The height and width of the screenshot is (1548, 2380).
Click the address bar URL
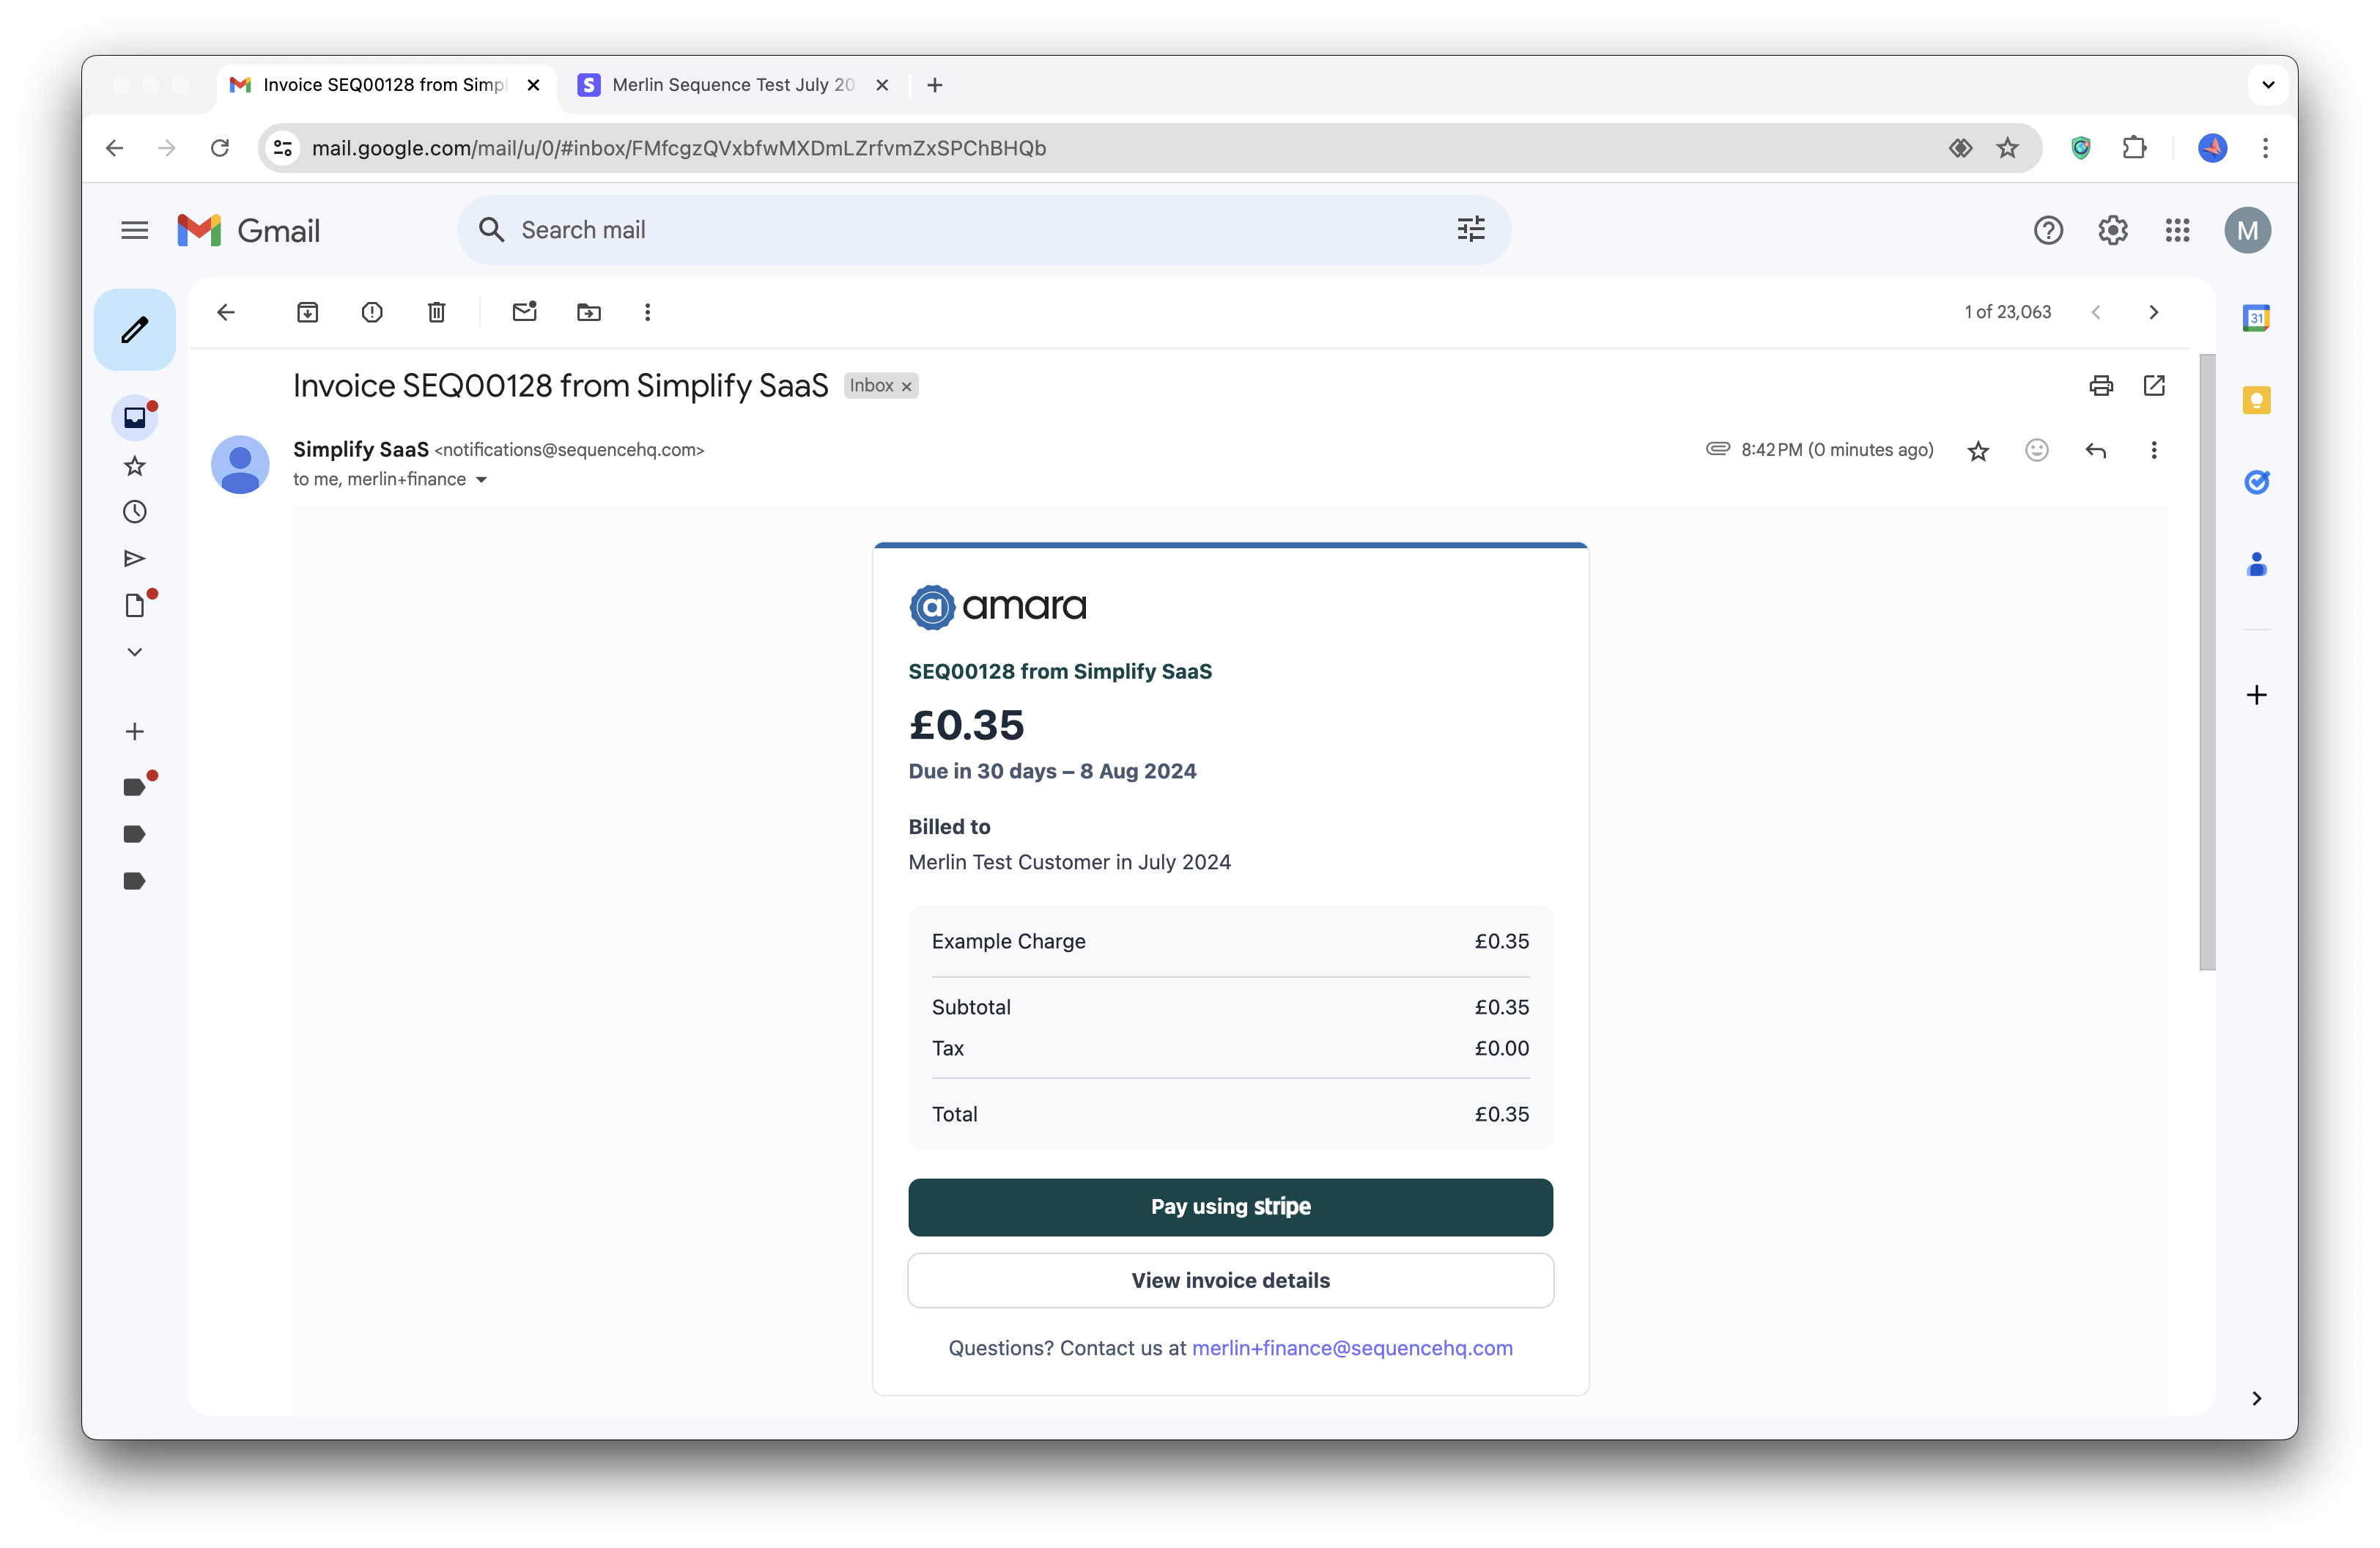(679, 148)
